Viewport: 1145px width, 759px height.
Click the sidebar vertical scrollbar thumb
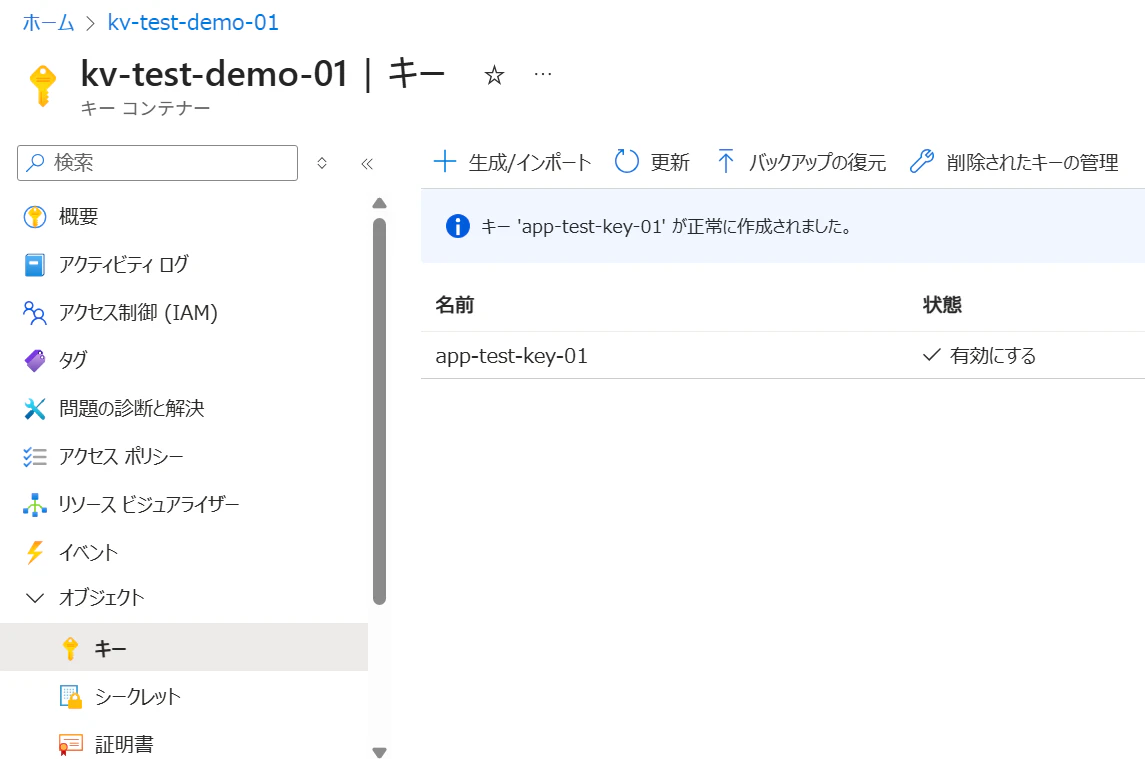click(379, 412)
